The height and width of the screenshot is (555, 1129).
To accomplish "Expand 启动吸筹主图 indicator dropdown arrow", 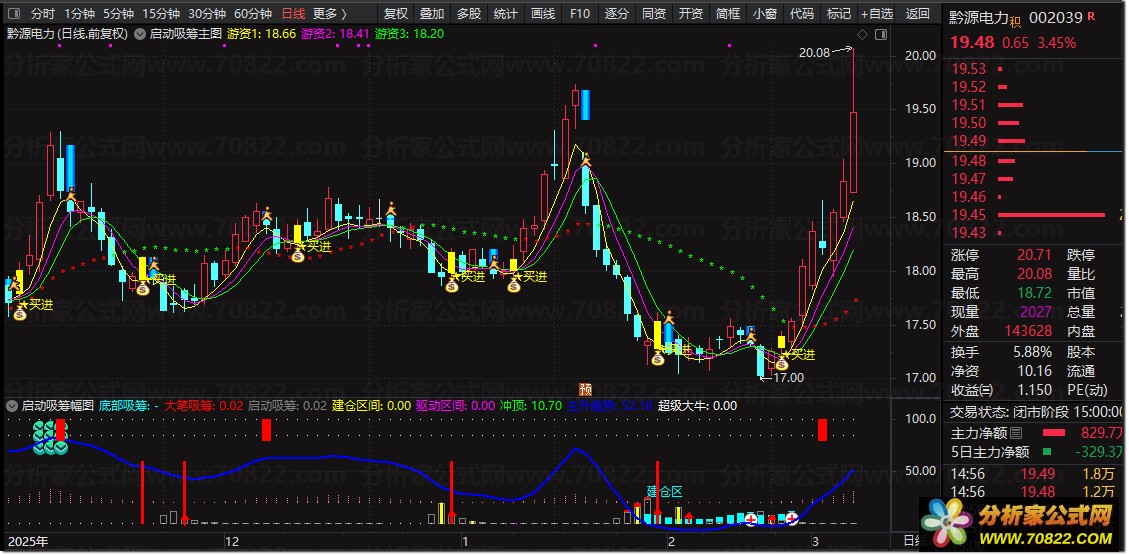I will tap(140, 33).
